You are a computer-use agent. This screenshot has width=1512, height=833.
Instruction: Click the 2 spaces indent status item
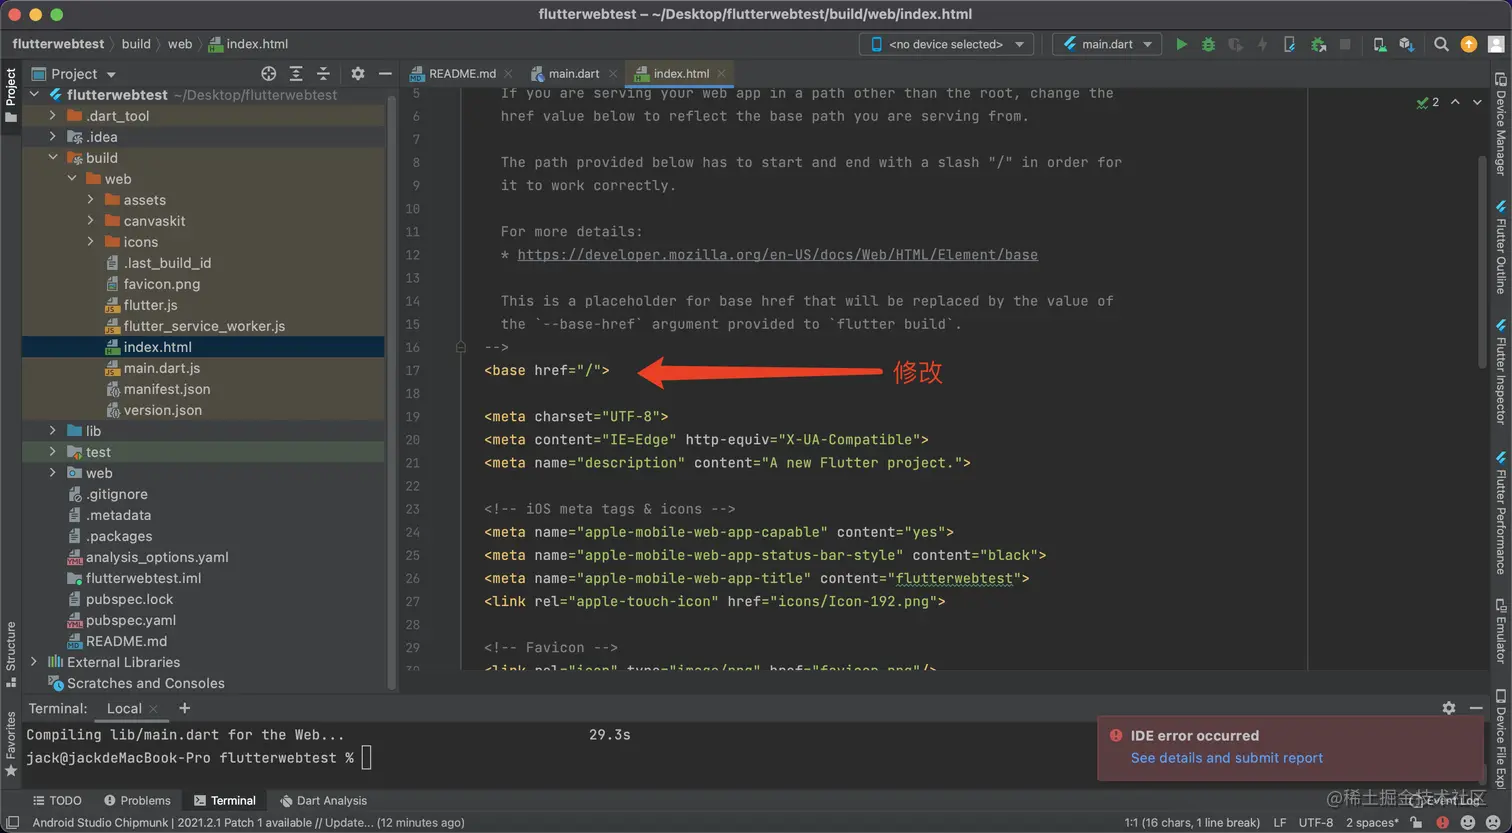(x=1372, y=823)
